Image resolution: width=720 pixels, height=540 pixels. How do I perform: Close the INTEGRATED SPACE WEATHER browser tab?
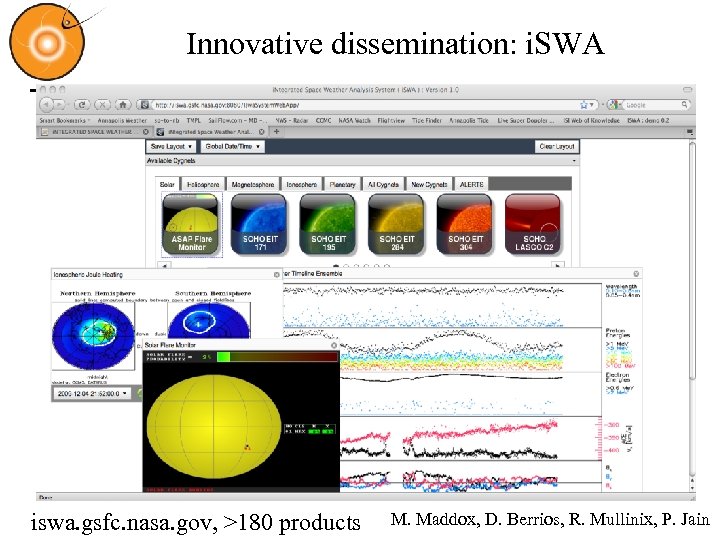coord(146,132)
